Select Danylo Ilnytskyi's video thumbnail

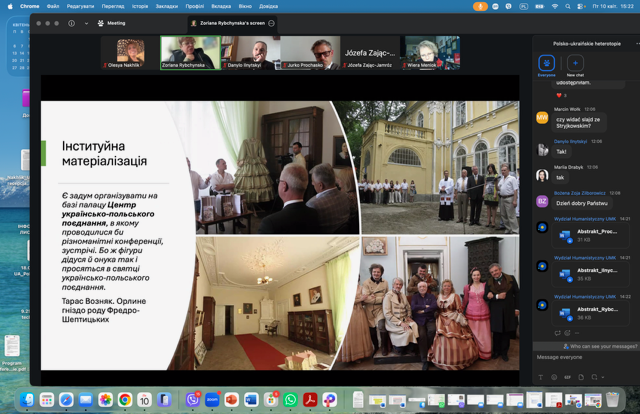250,52
